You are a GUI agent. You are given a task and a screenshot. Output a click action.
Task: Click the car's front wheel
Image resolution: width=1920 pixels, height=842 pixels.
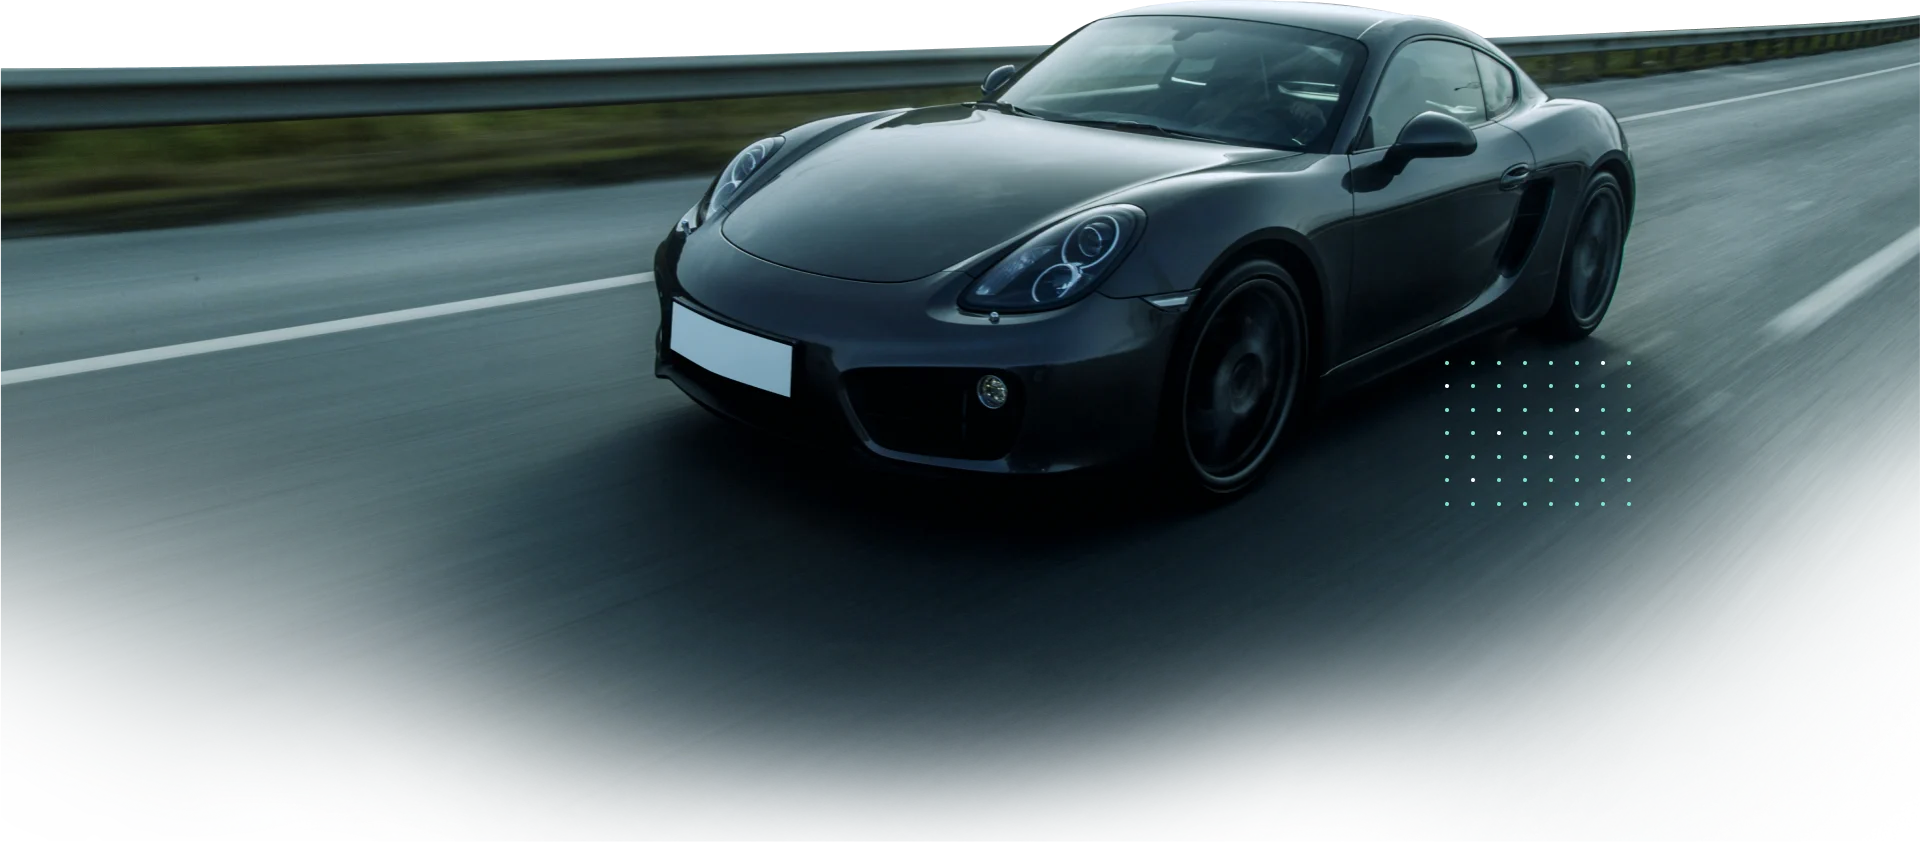tap(1241, 379)
